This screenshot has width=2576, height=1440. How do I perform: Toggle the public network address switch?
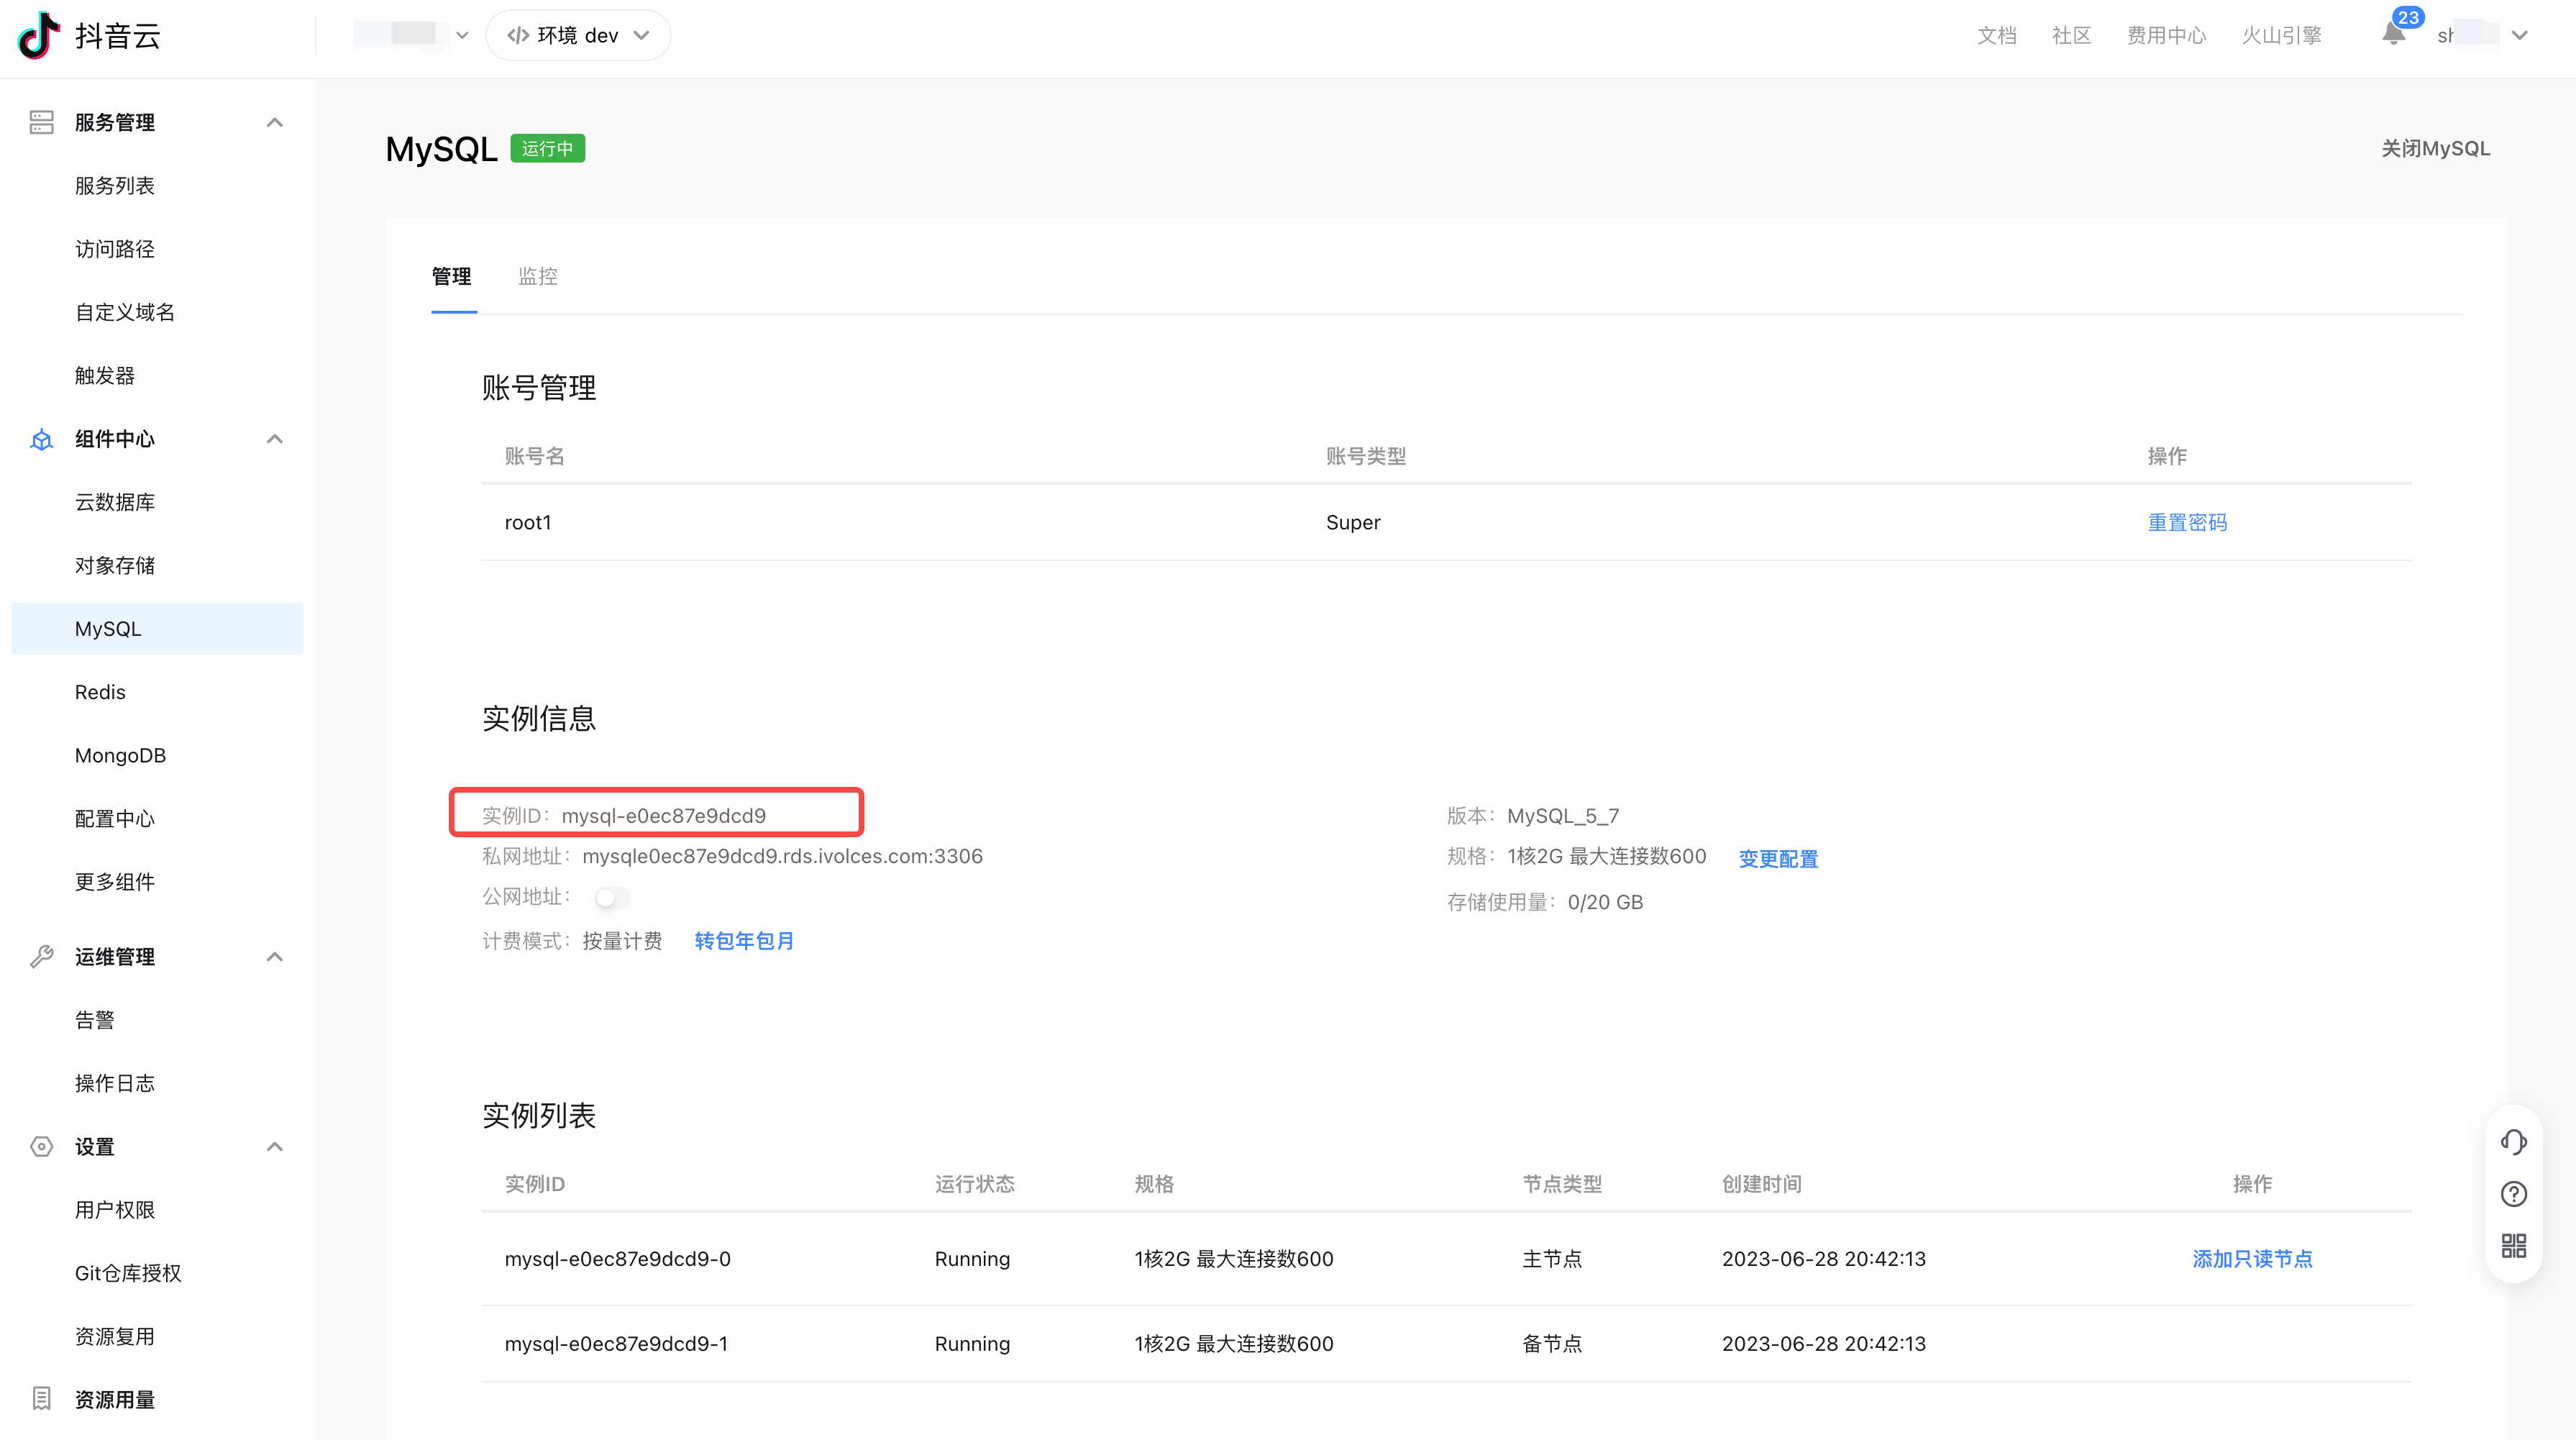pos(612,897)
